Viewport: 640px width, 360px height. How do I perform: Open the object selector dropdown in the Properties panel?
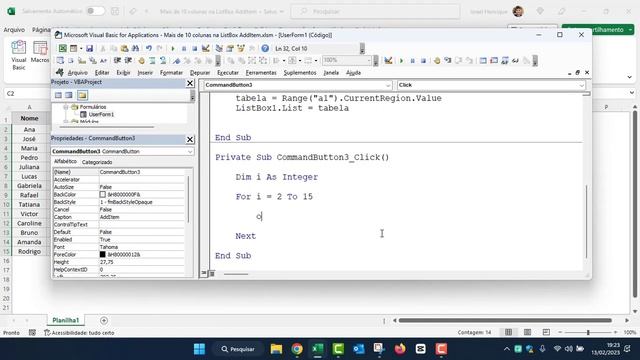pyautogui.click(x=190, y=151)
